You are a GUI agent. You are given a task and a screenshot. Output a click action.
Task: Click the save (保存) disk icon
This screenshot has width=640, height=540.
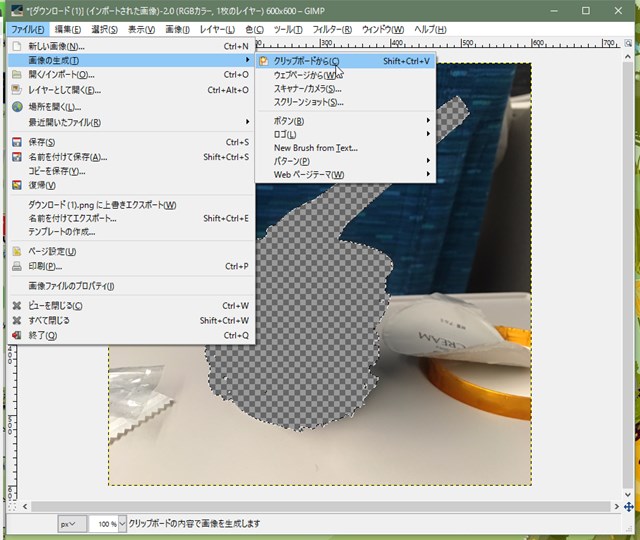tap(17, 142)
